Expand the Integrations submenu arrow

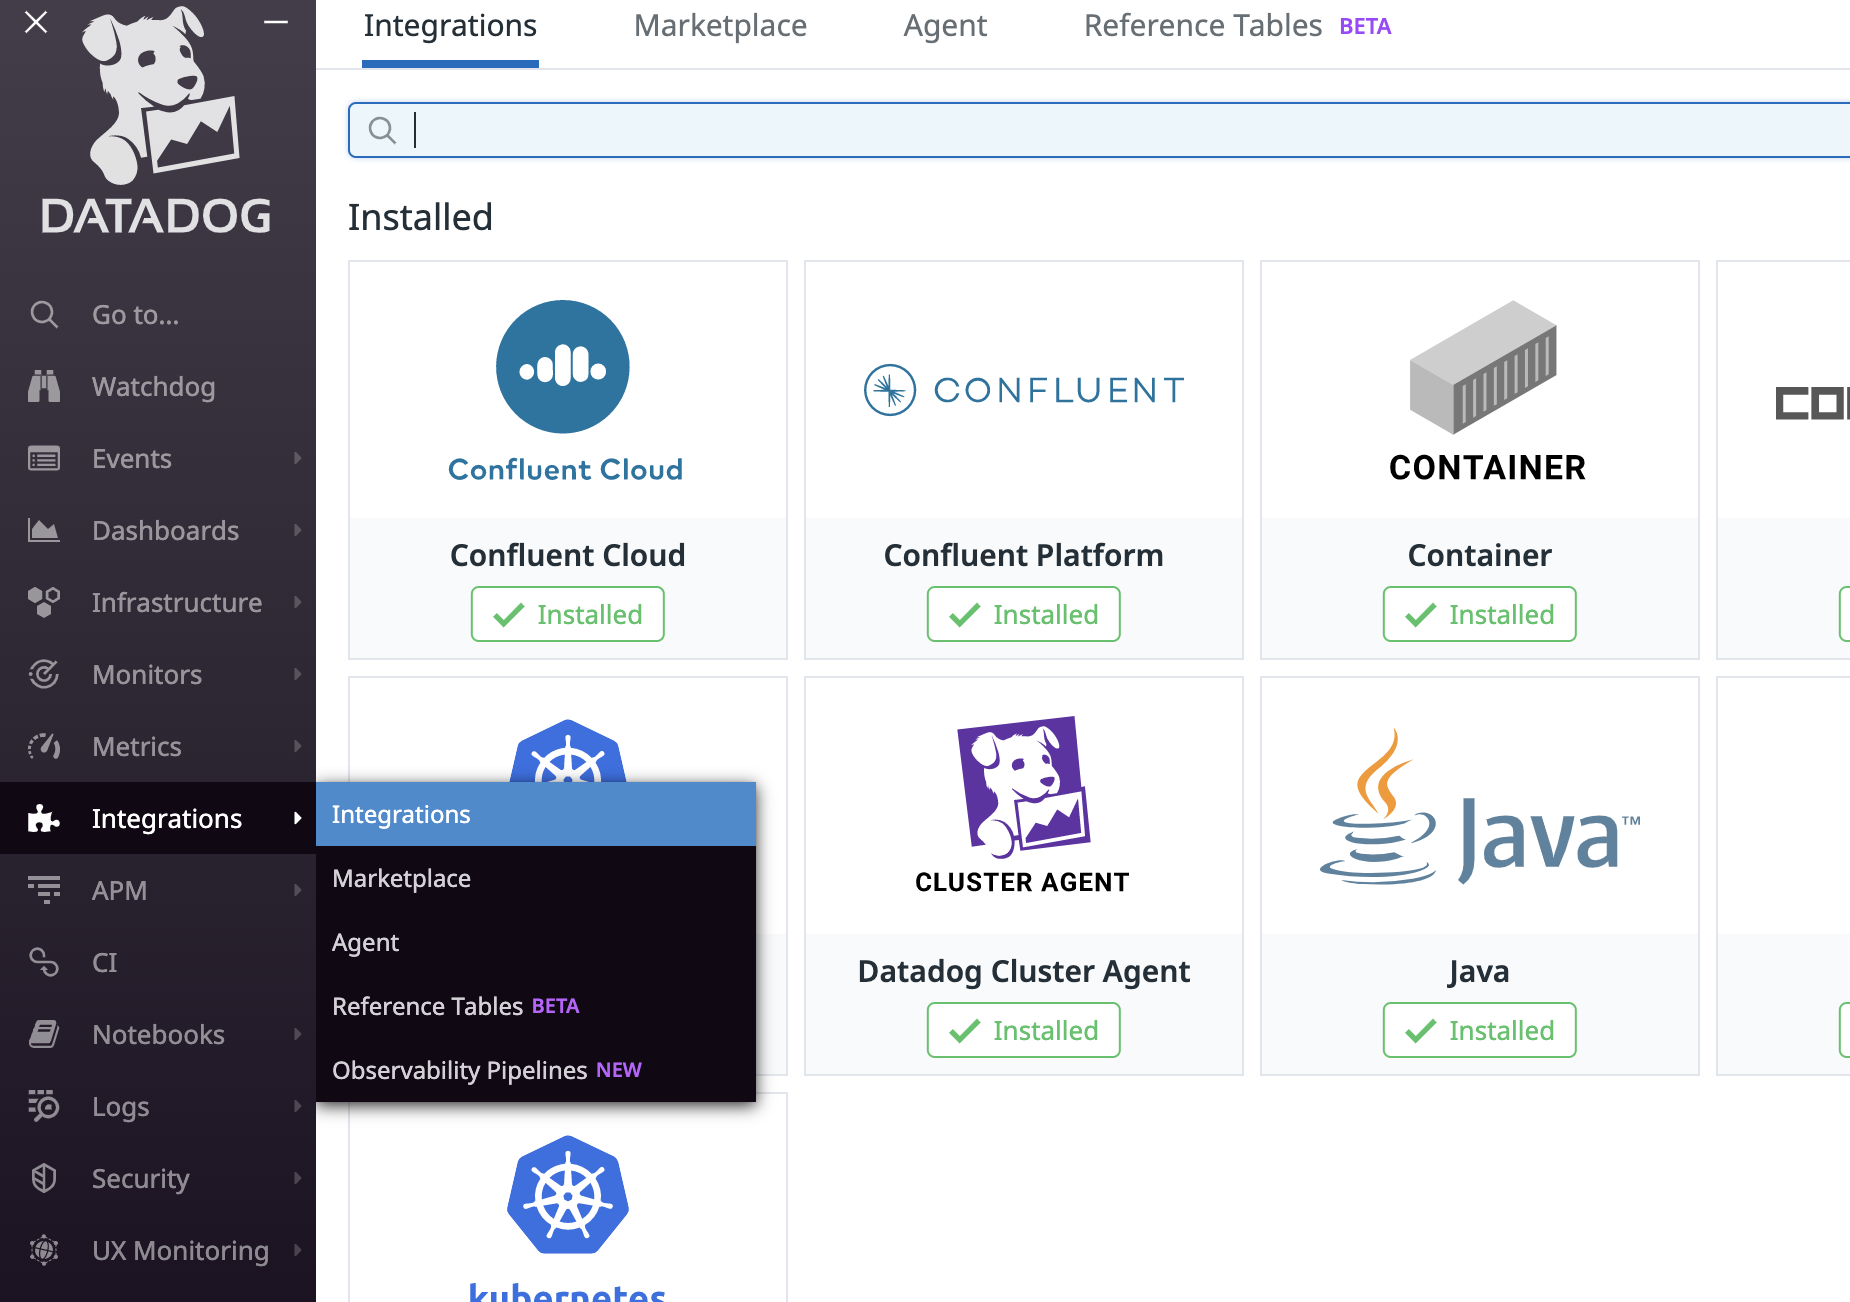tap(297, 818)
